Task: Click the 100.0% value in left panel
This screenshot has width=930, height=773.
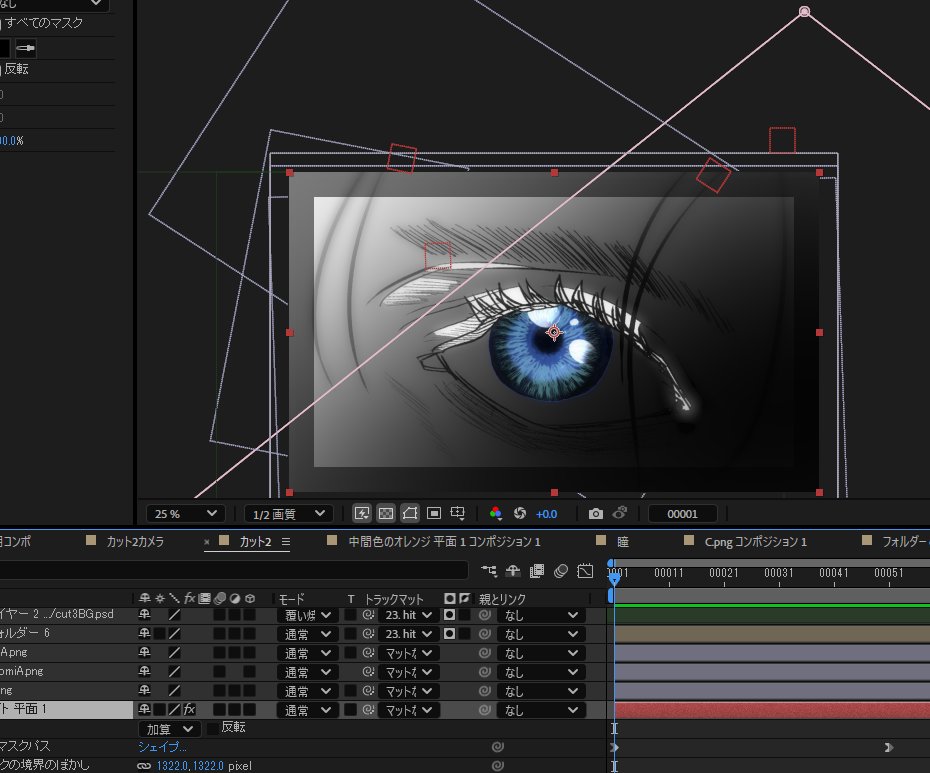Action: (12, 141)
